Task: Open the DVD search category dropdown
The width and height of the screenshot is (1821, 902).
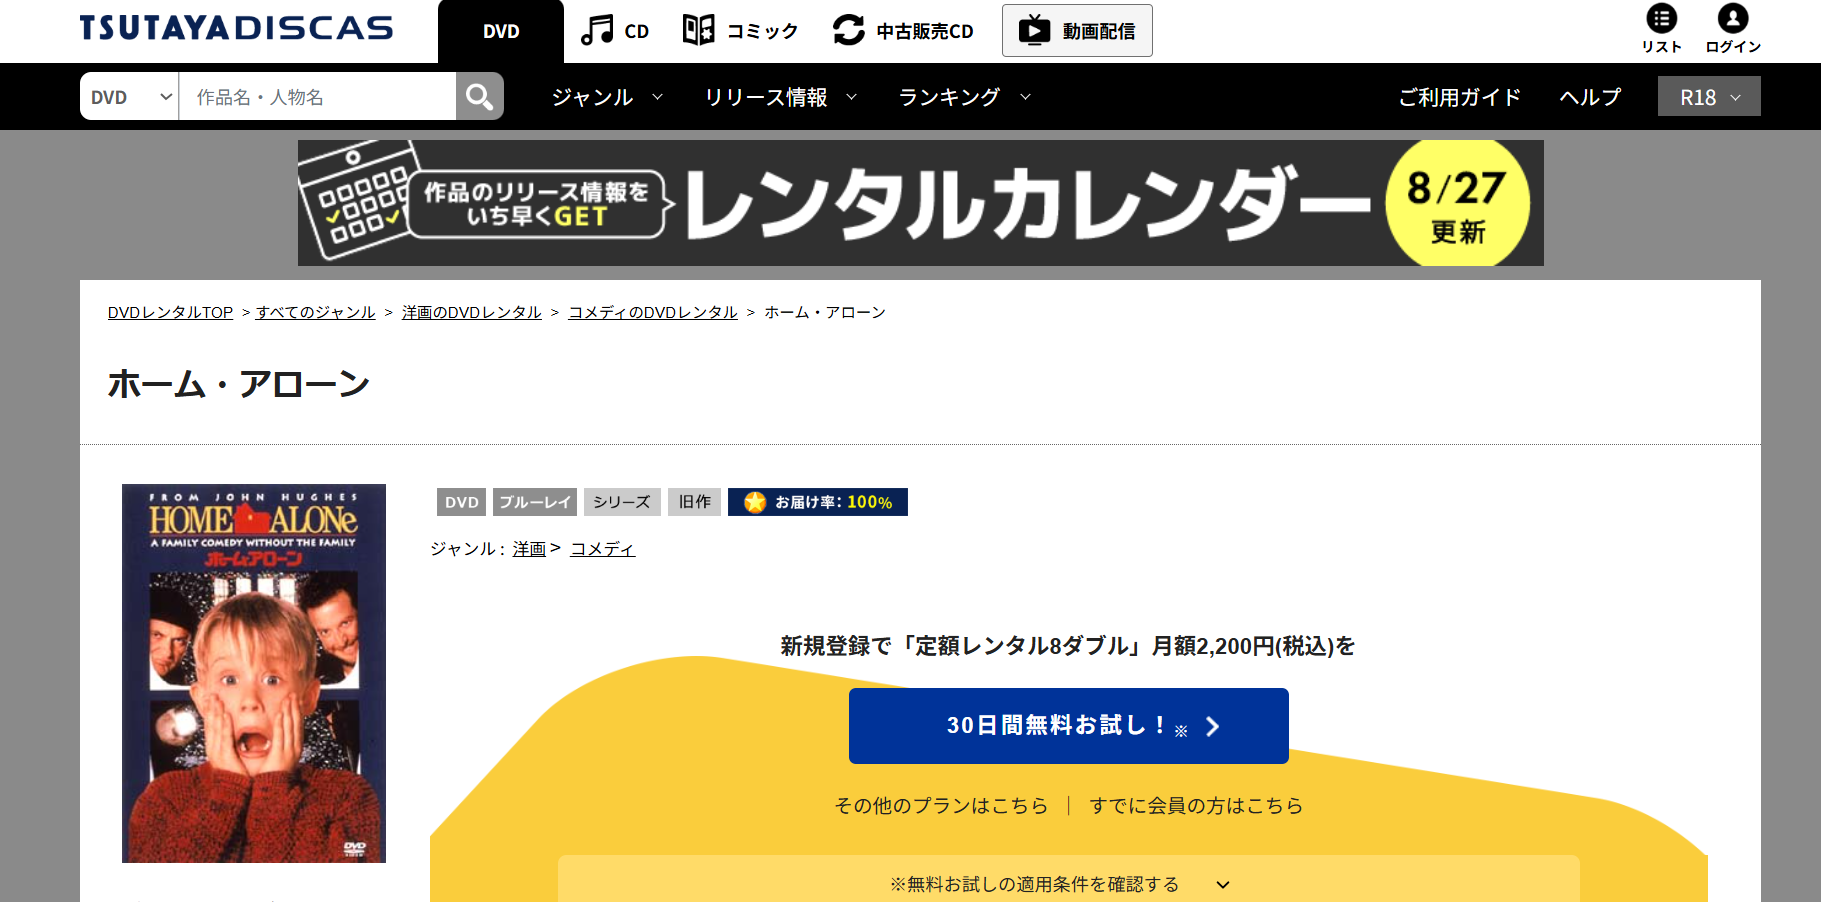Action: (x=130, y=96)
